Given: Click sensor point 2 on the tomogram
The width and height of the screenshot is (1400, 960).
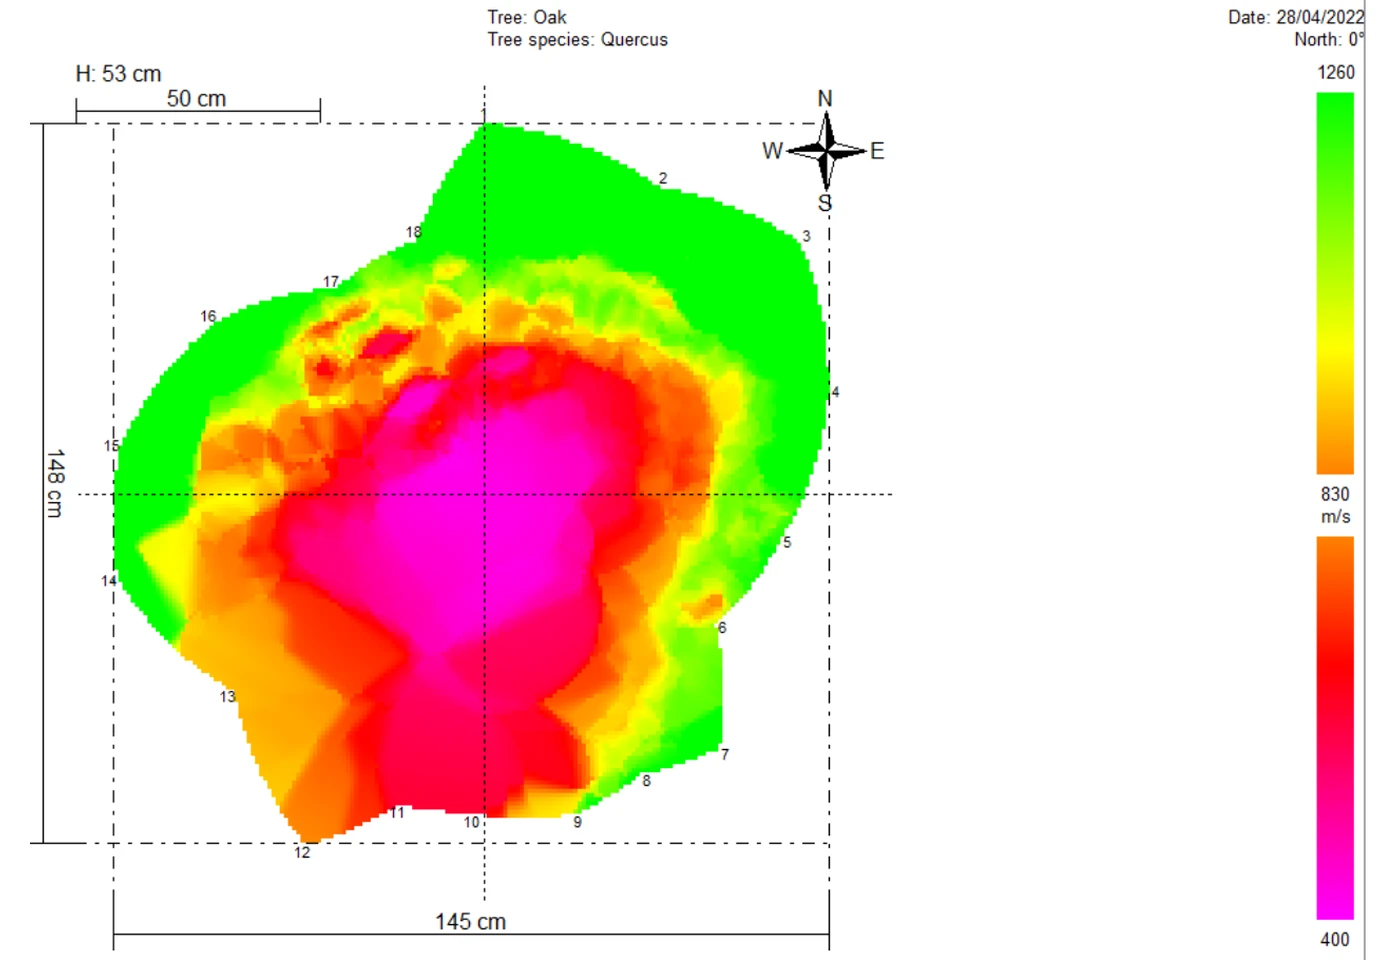Looking at the screenshot, I should pos(663,179).
